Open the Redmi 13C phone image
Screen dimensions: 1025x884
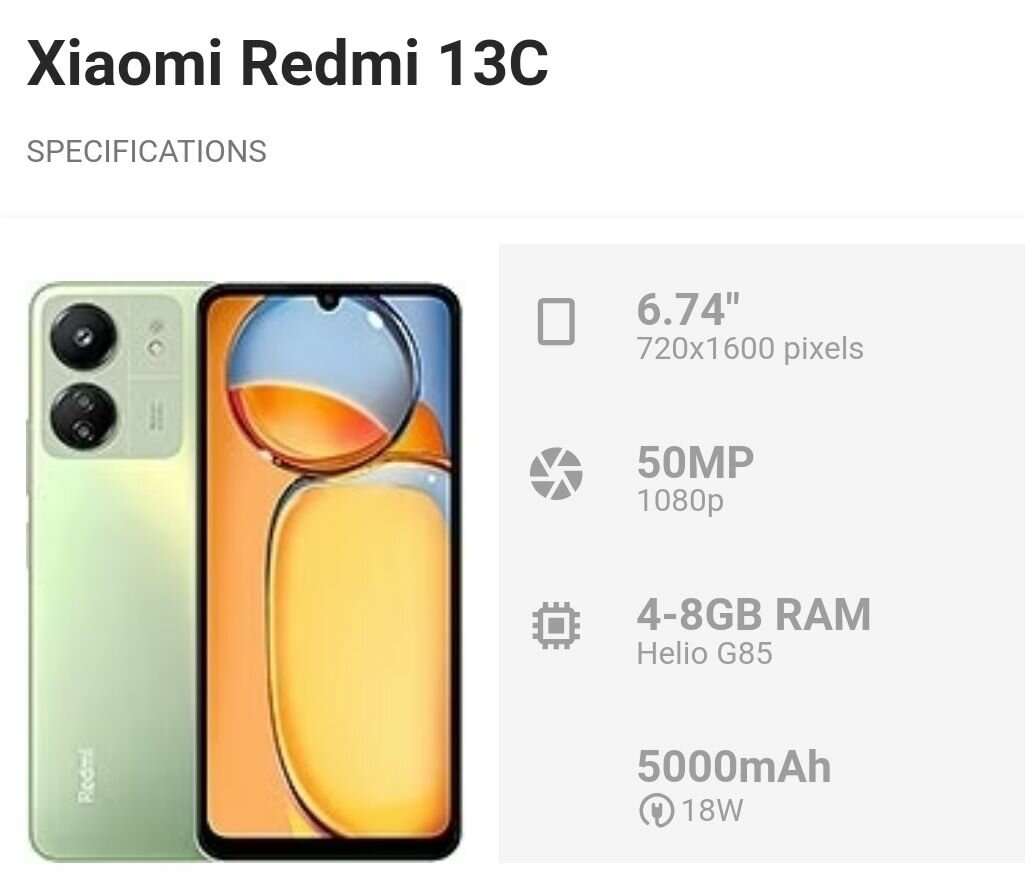(245, 572)
